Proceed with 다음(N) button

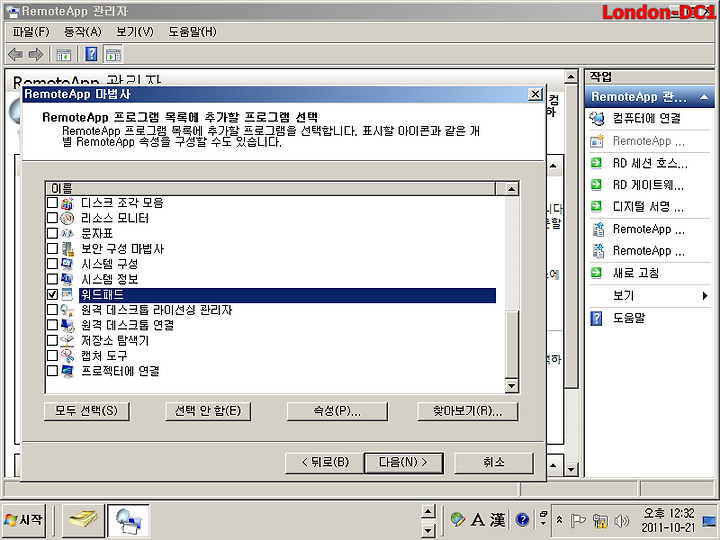coord(404,462)
